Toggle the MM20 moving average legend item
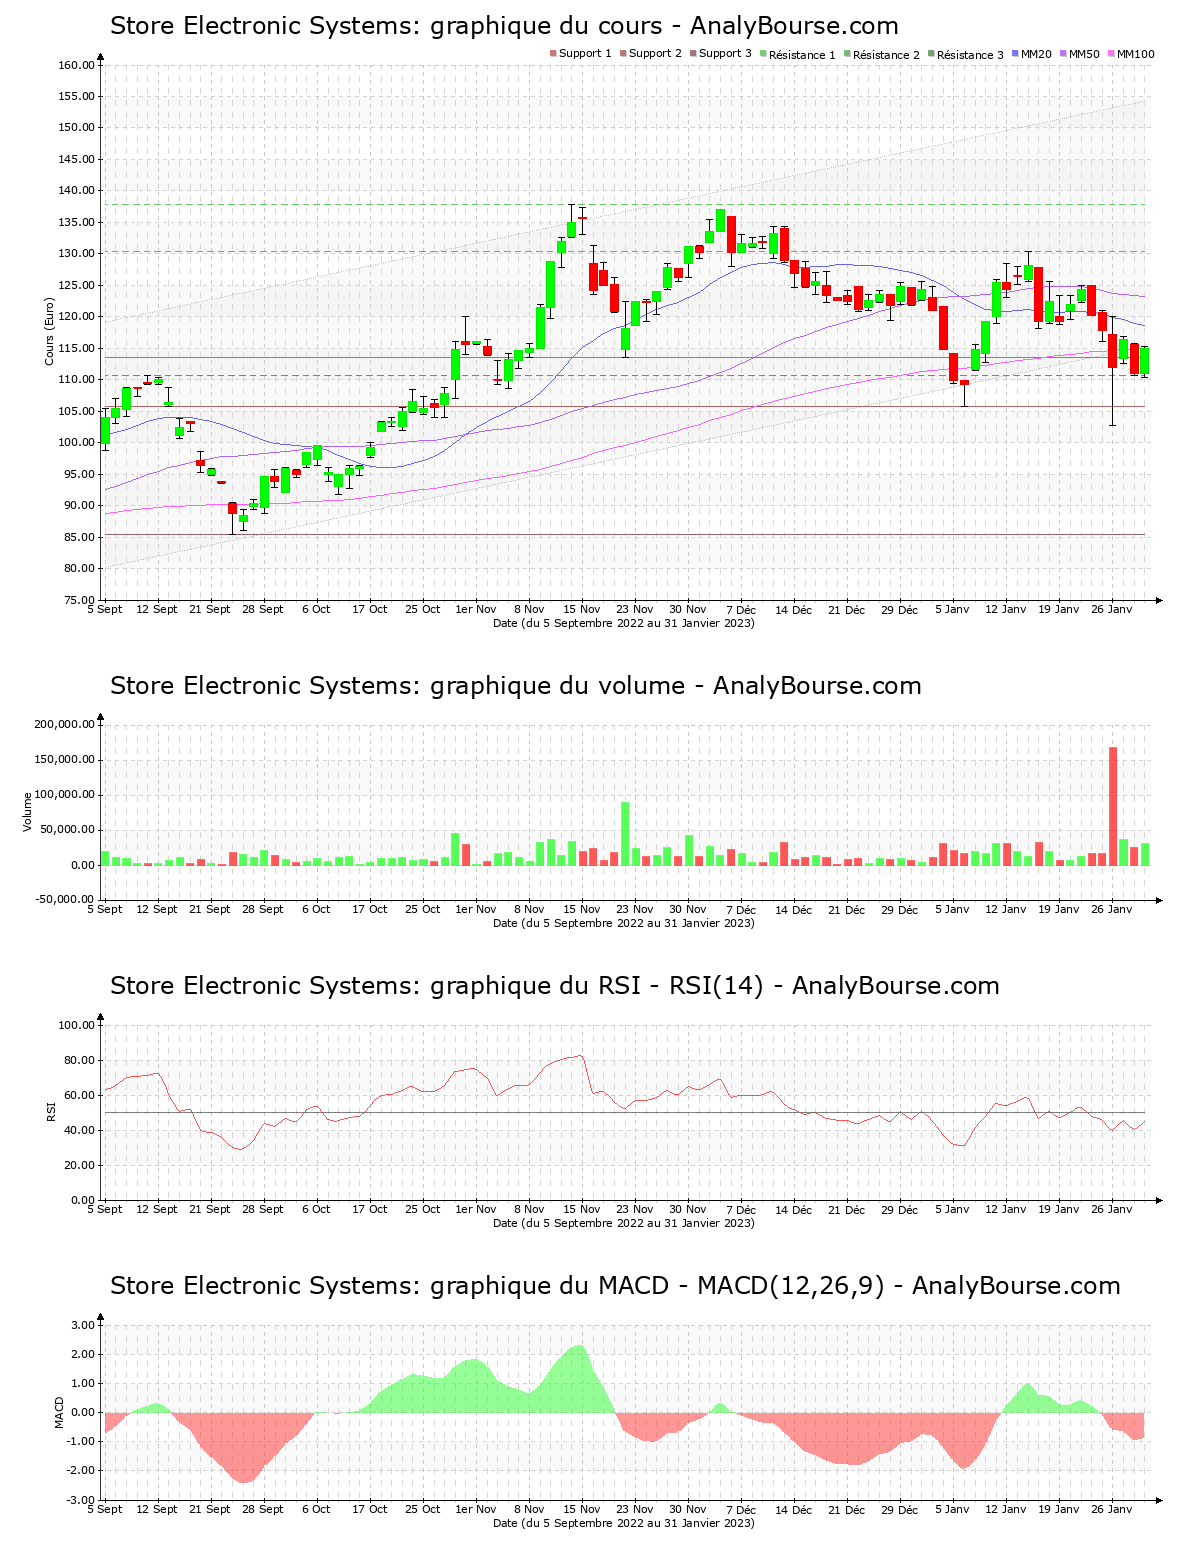This screenshot has height=1550, width=1200. pyautogui.click(x=1032, y=54)
